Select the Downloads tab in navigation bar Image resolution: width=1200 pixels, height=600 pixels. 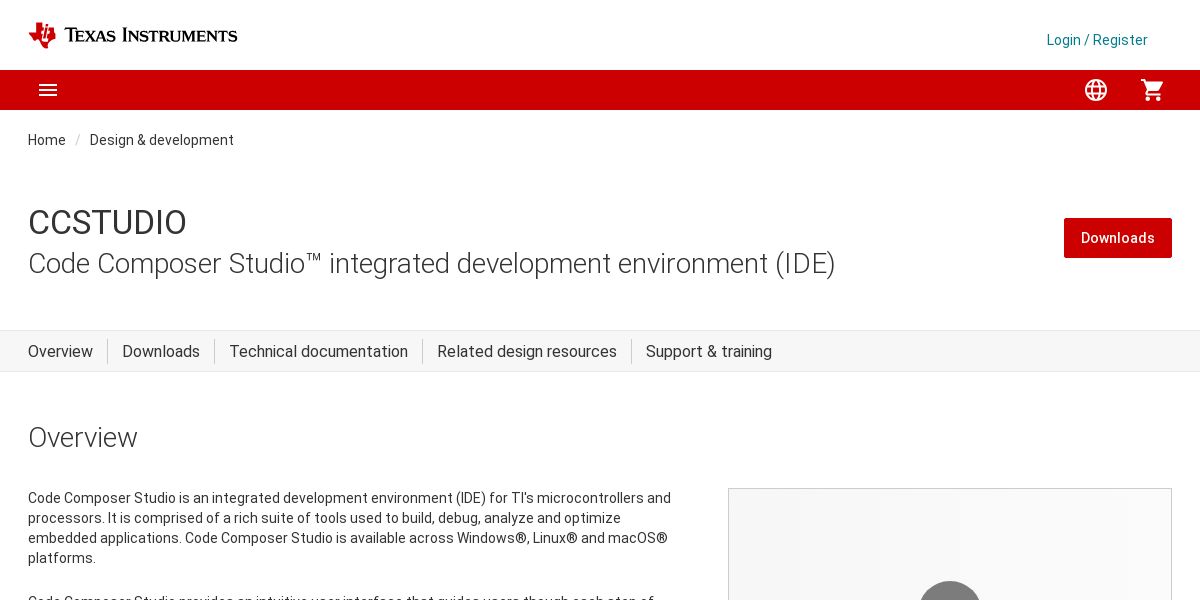tap(161, 351)
